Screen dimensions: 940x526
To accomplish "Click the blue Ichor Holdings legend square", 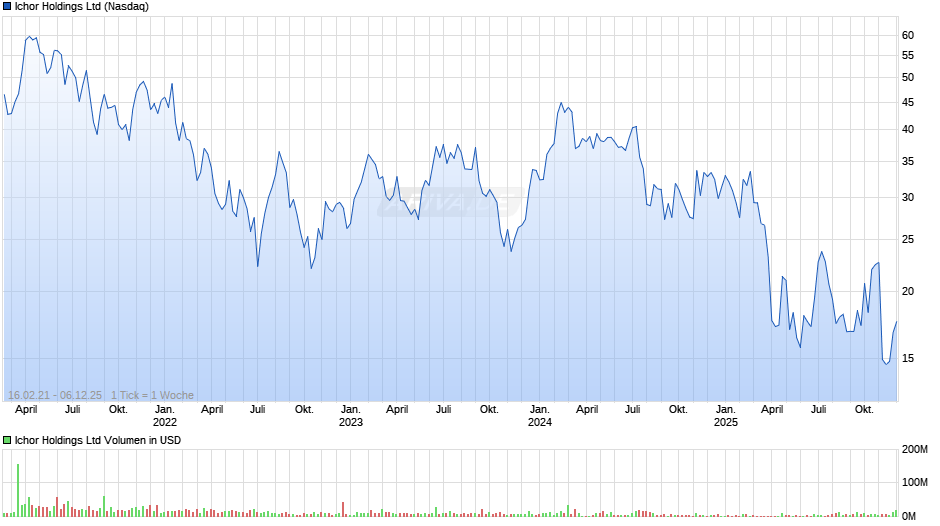I will point(7,7).
